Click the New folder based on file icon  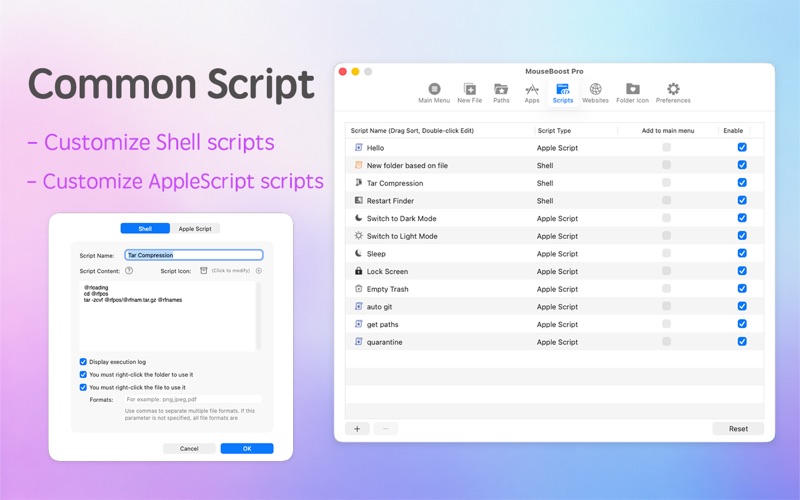click(358, 165)
